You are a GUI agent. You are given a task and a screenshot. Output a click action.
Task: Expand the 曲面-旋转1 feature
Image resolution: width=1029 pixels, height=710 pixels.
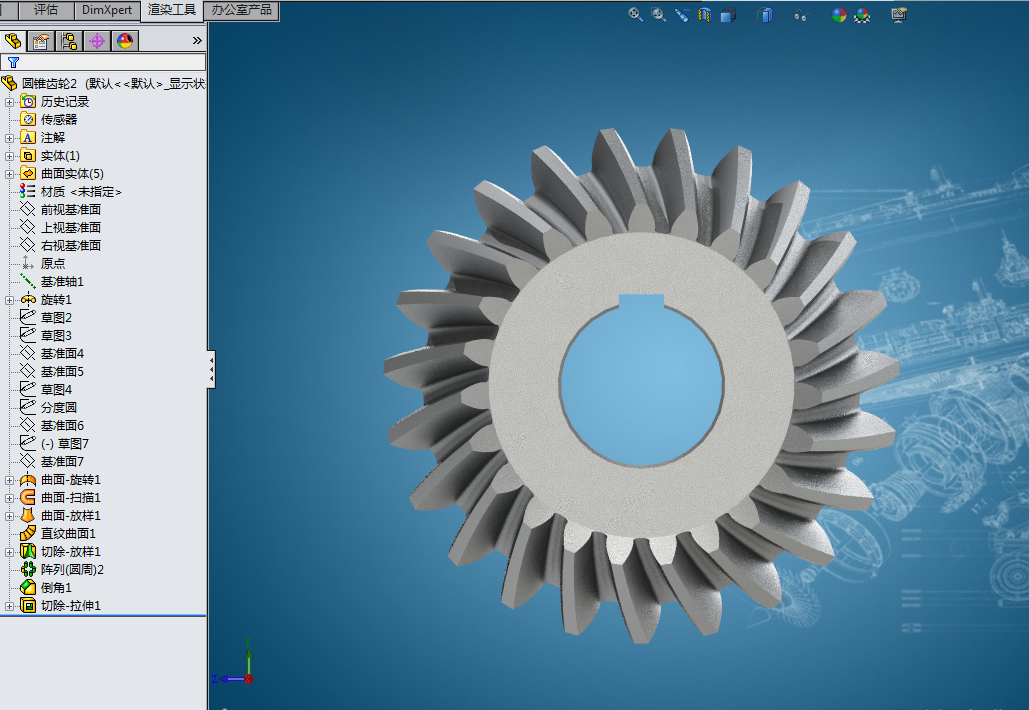coord(9,480)
